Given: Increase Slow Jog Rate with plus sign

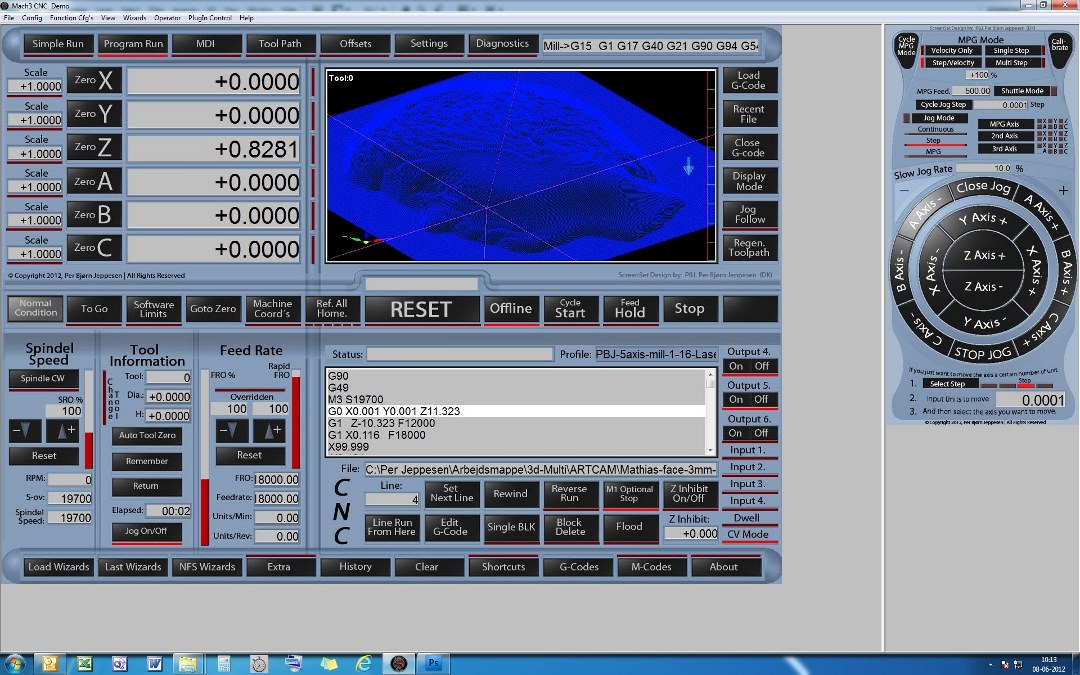Looking at the screenshot, I should click(1063, 190).
